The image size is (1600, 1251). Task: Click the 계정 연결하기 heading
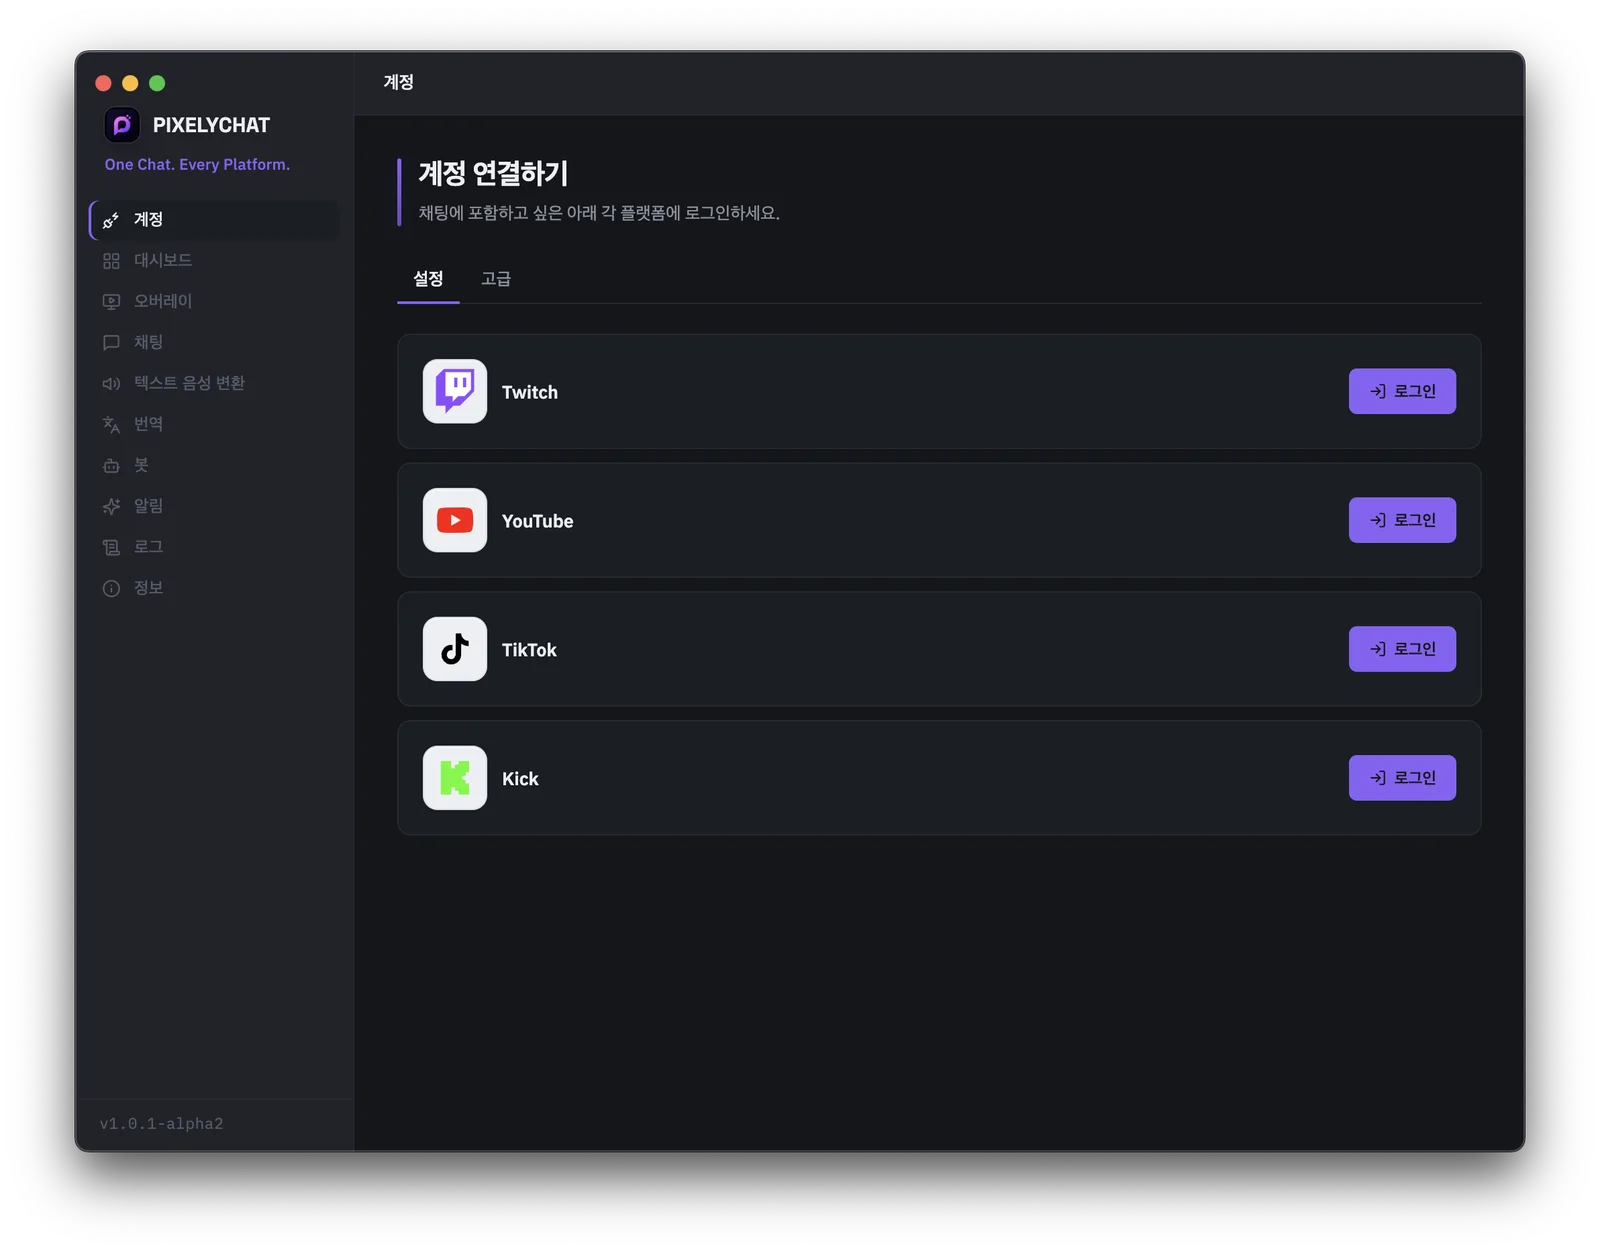(493, 173)
